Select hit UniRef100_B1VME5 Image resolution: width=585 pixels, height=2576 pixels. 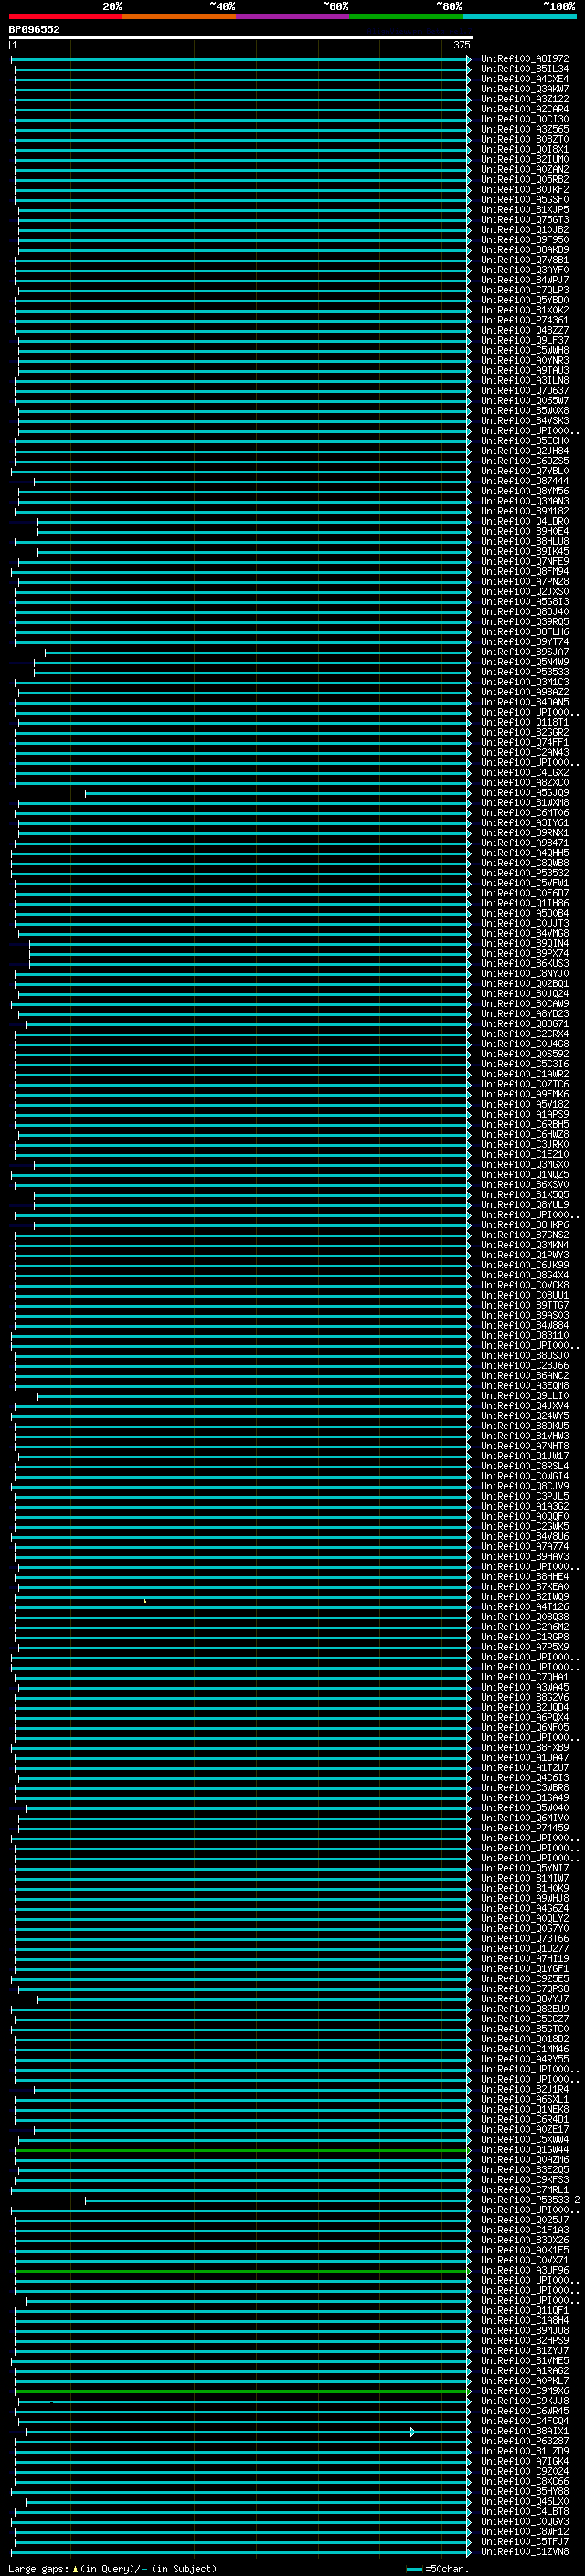(x=524, y=2361)
